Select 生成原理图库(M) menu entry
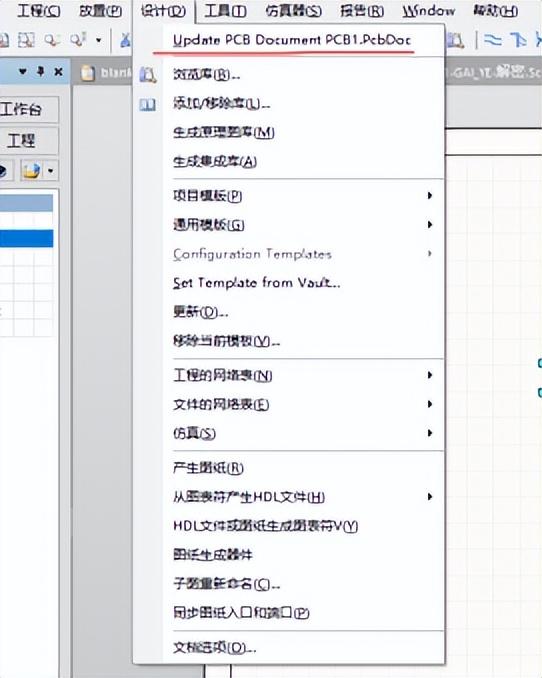Image resolution: width=542 pixels, height=678 pixels. pos(224,132)
